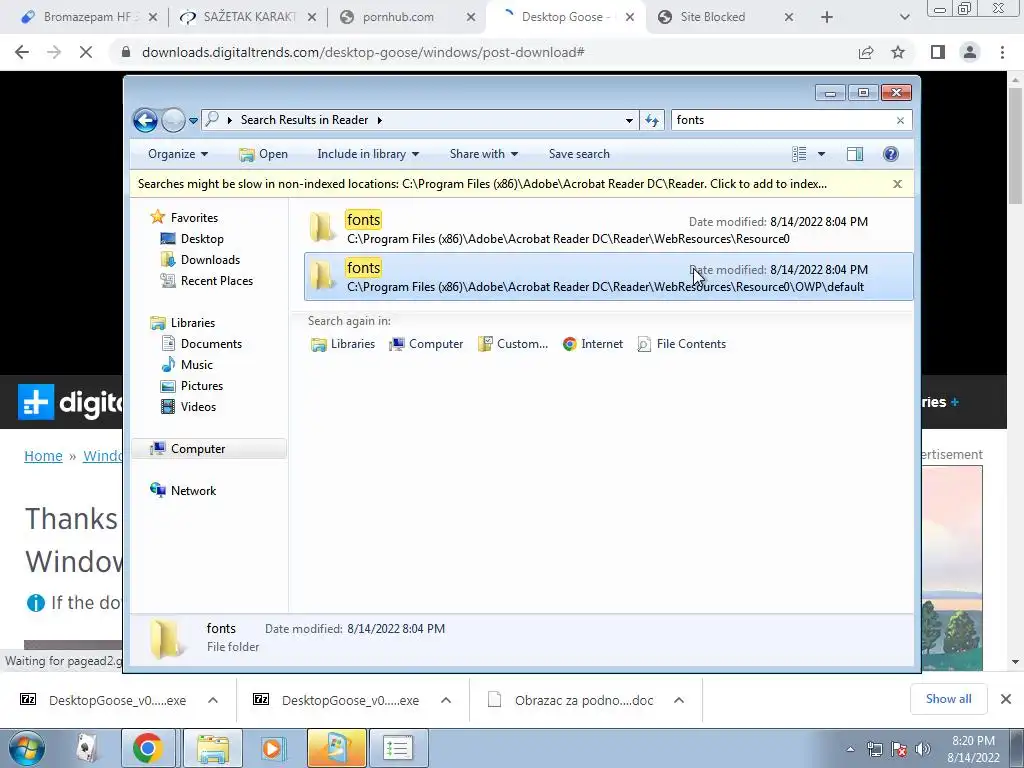The width and height of the screenshot is (1024, 768).
Task: Click Save search in the toolbar
Action: (x=579, y=154)
